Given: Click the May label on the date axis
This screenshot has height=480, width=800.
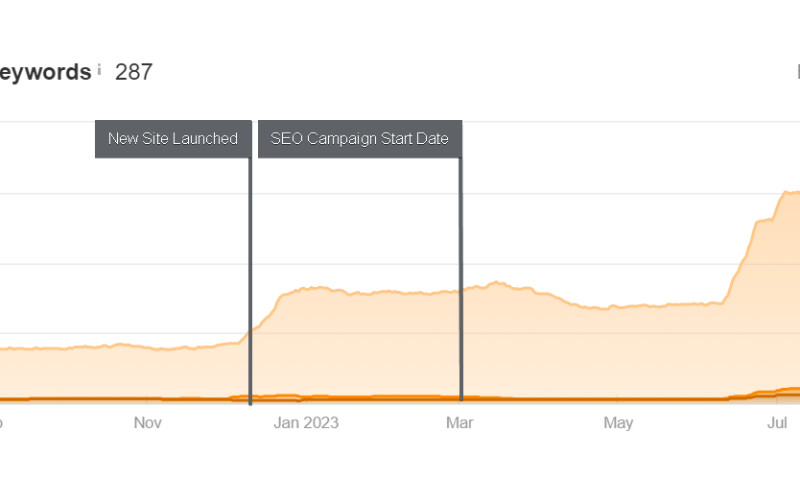Looking at the screenshot, I should click(618, 423).
